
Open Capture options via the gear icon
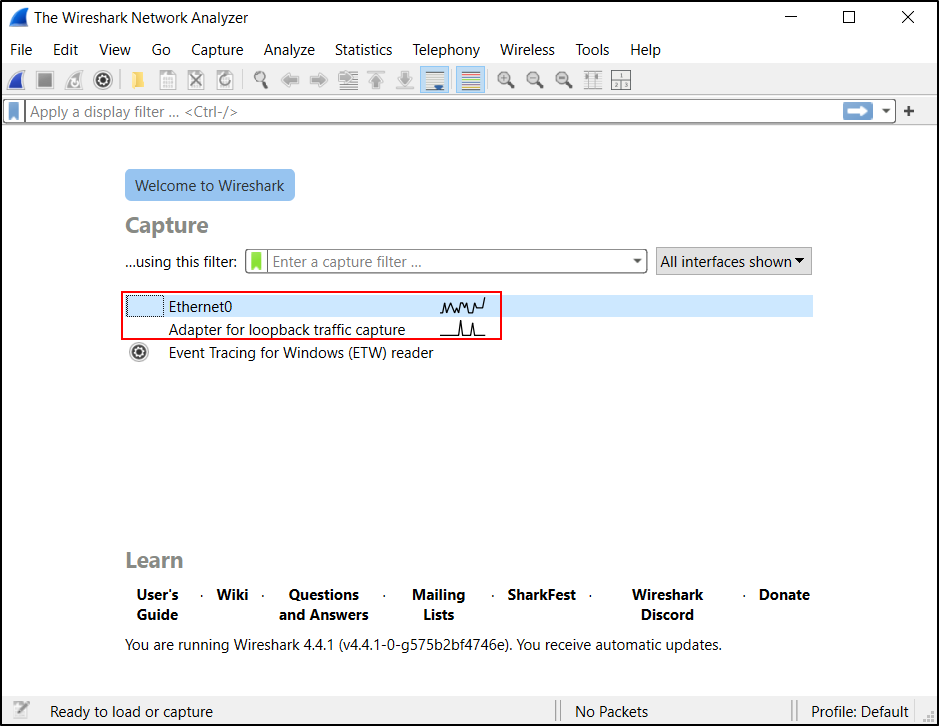point(103,80)
